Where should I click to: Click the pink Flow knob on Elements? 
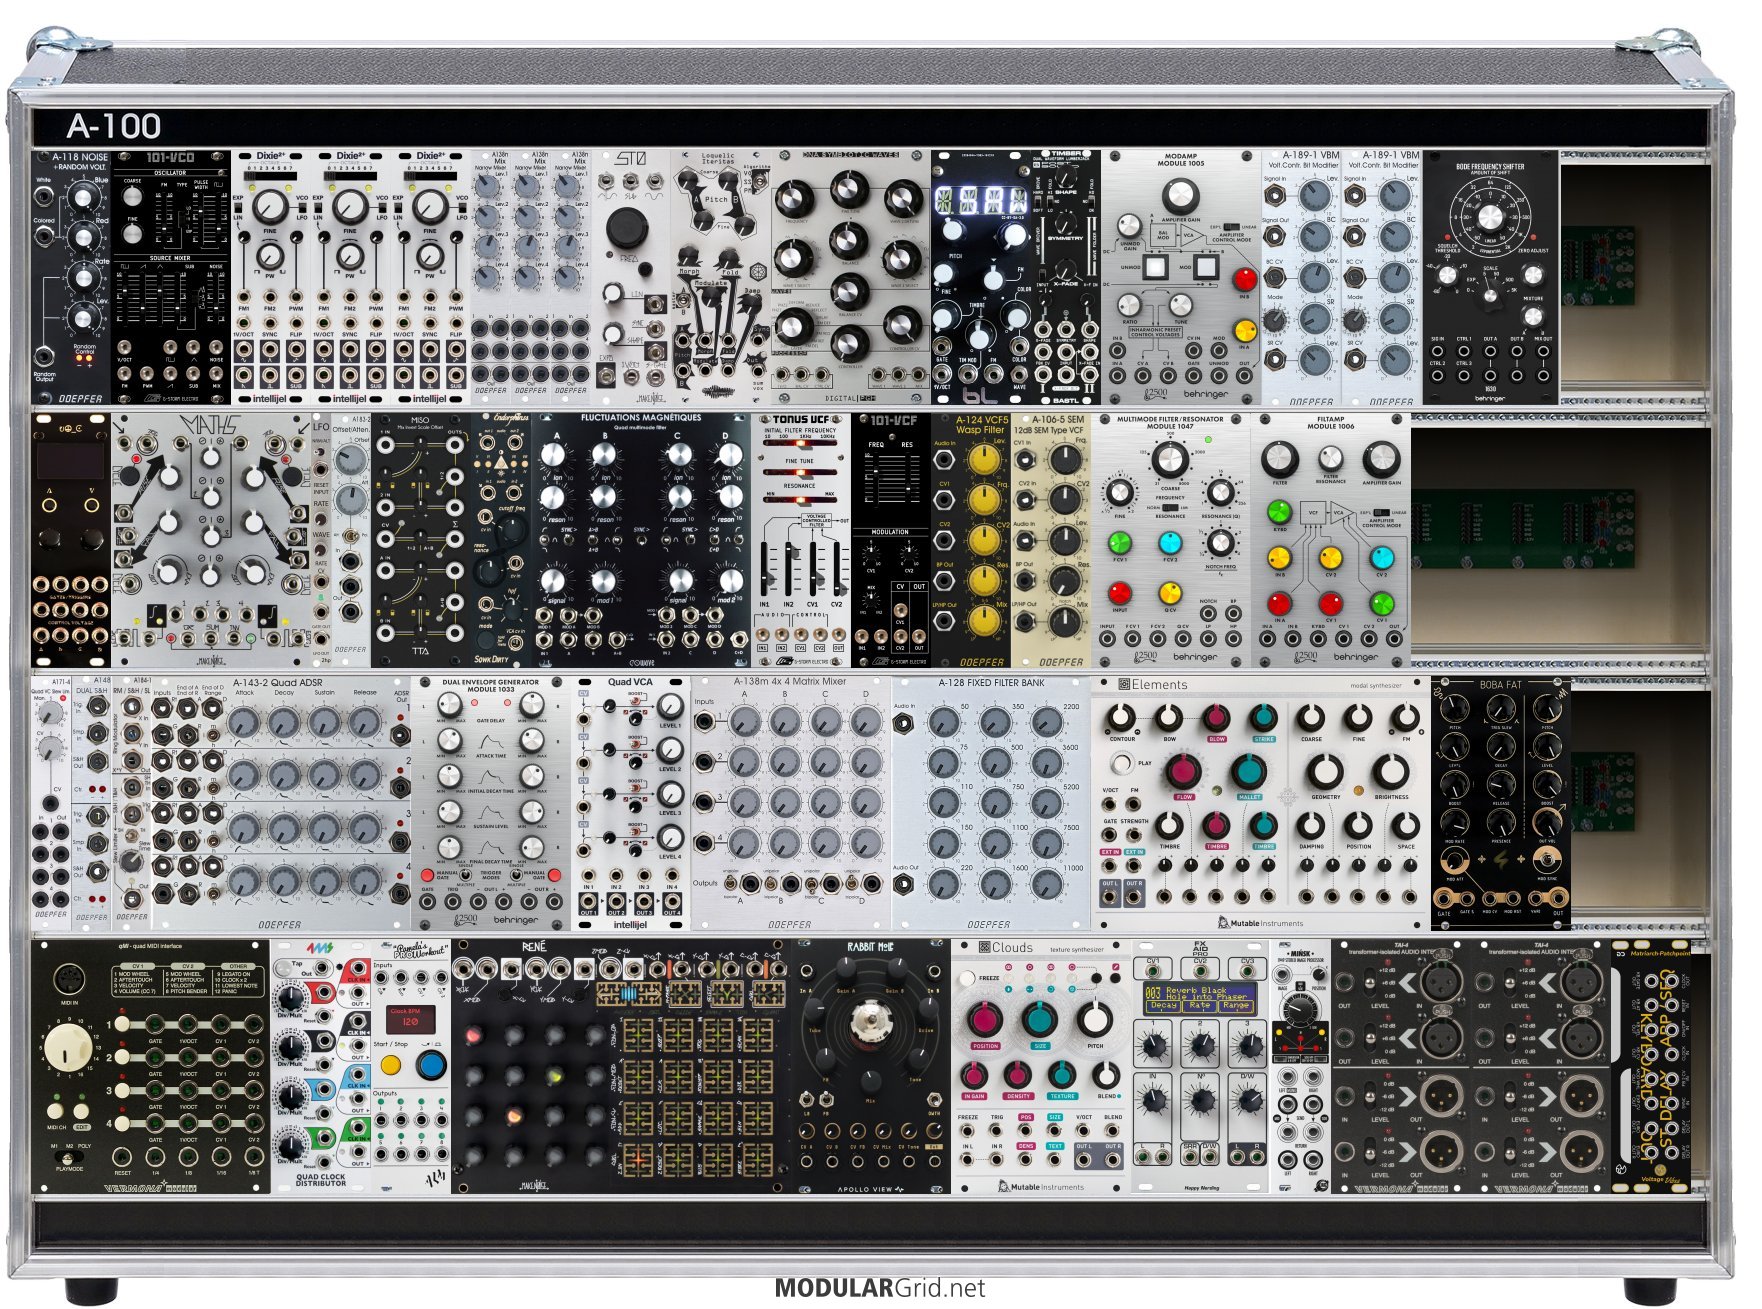click(x=1184, y=771)
